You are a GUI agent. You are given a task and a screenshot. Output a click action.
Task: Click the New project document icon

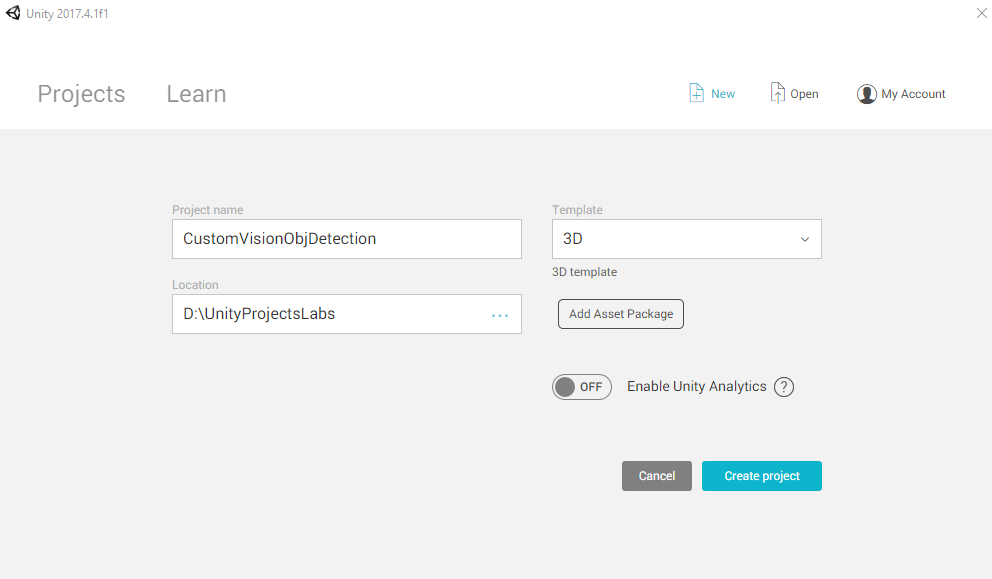click(697, 92)
